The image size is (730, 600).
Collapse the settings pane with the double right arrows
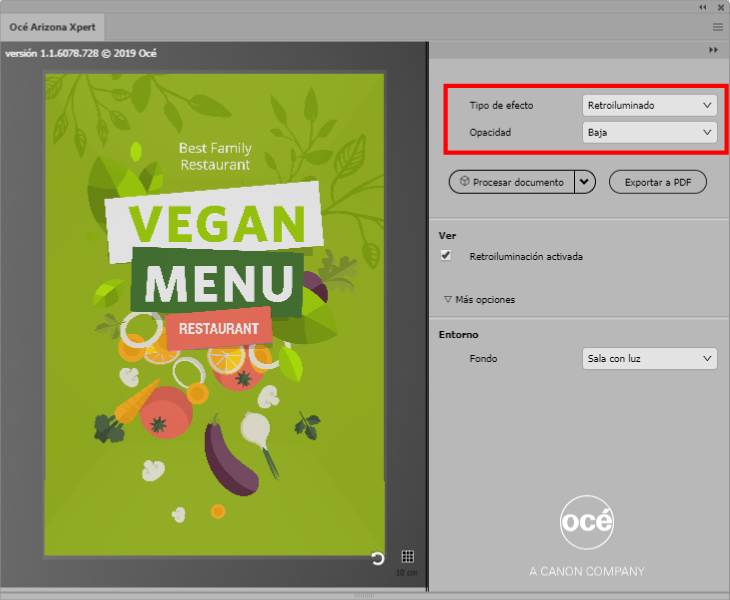[713, 50]
